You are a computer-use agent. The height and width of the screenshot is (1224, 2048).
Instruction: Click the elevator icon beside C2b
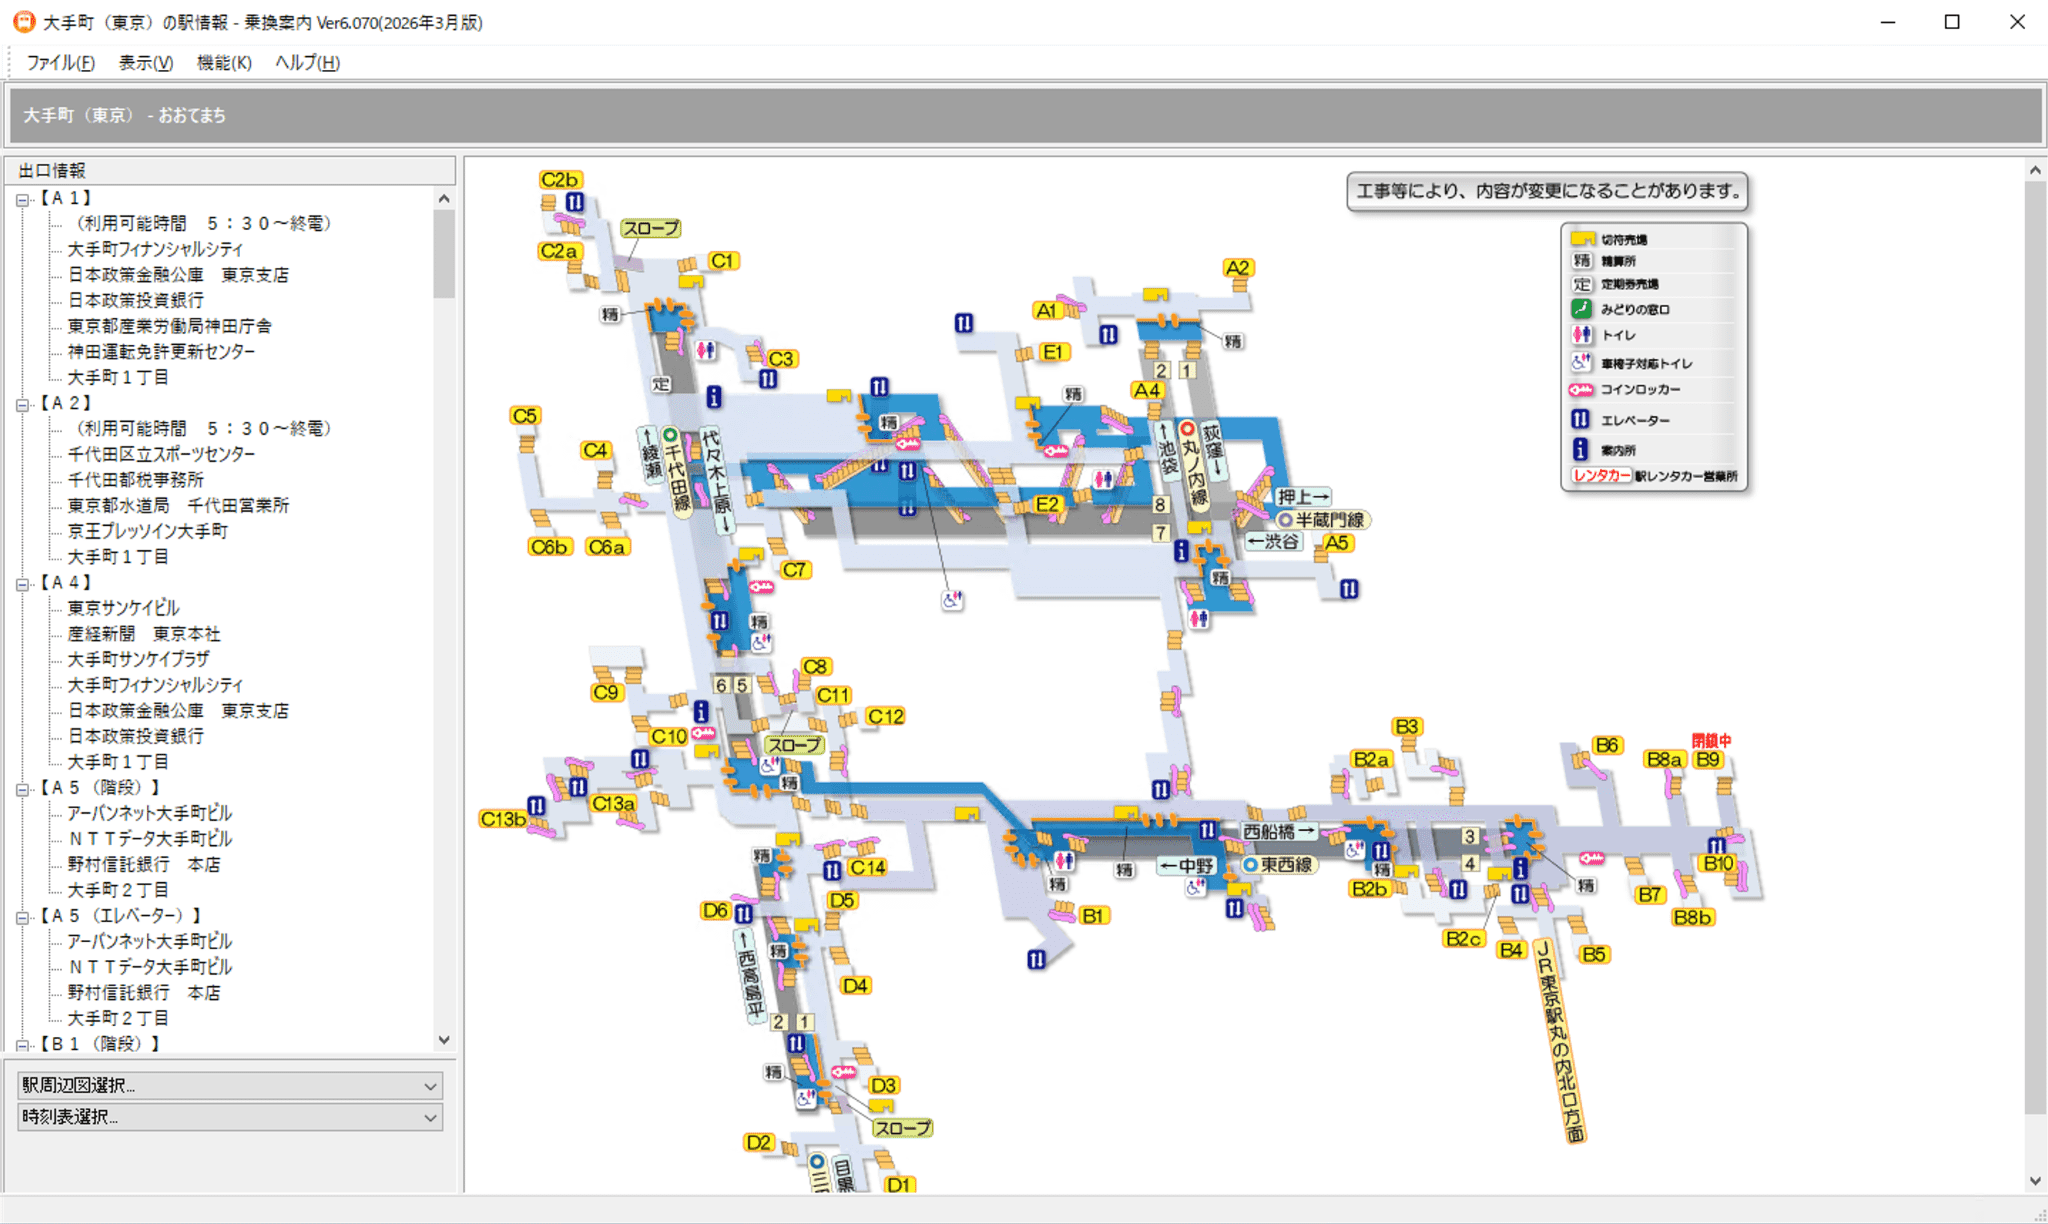point(575,203)
